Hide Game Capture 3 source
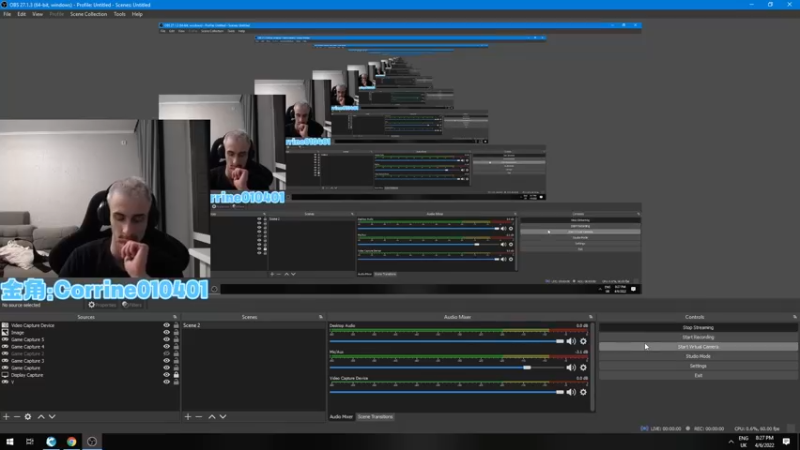This screenshot has width=800, height=450. pyautogui.click(x=166, y=361)
